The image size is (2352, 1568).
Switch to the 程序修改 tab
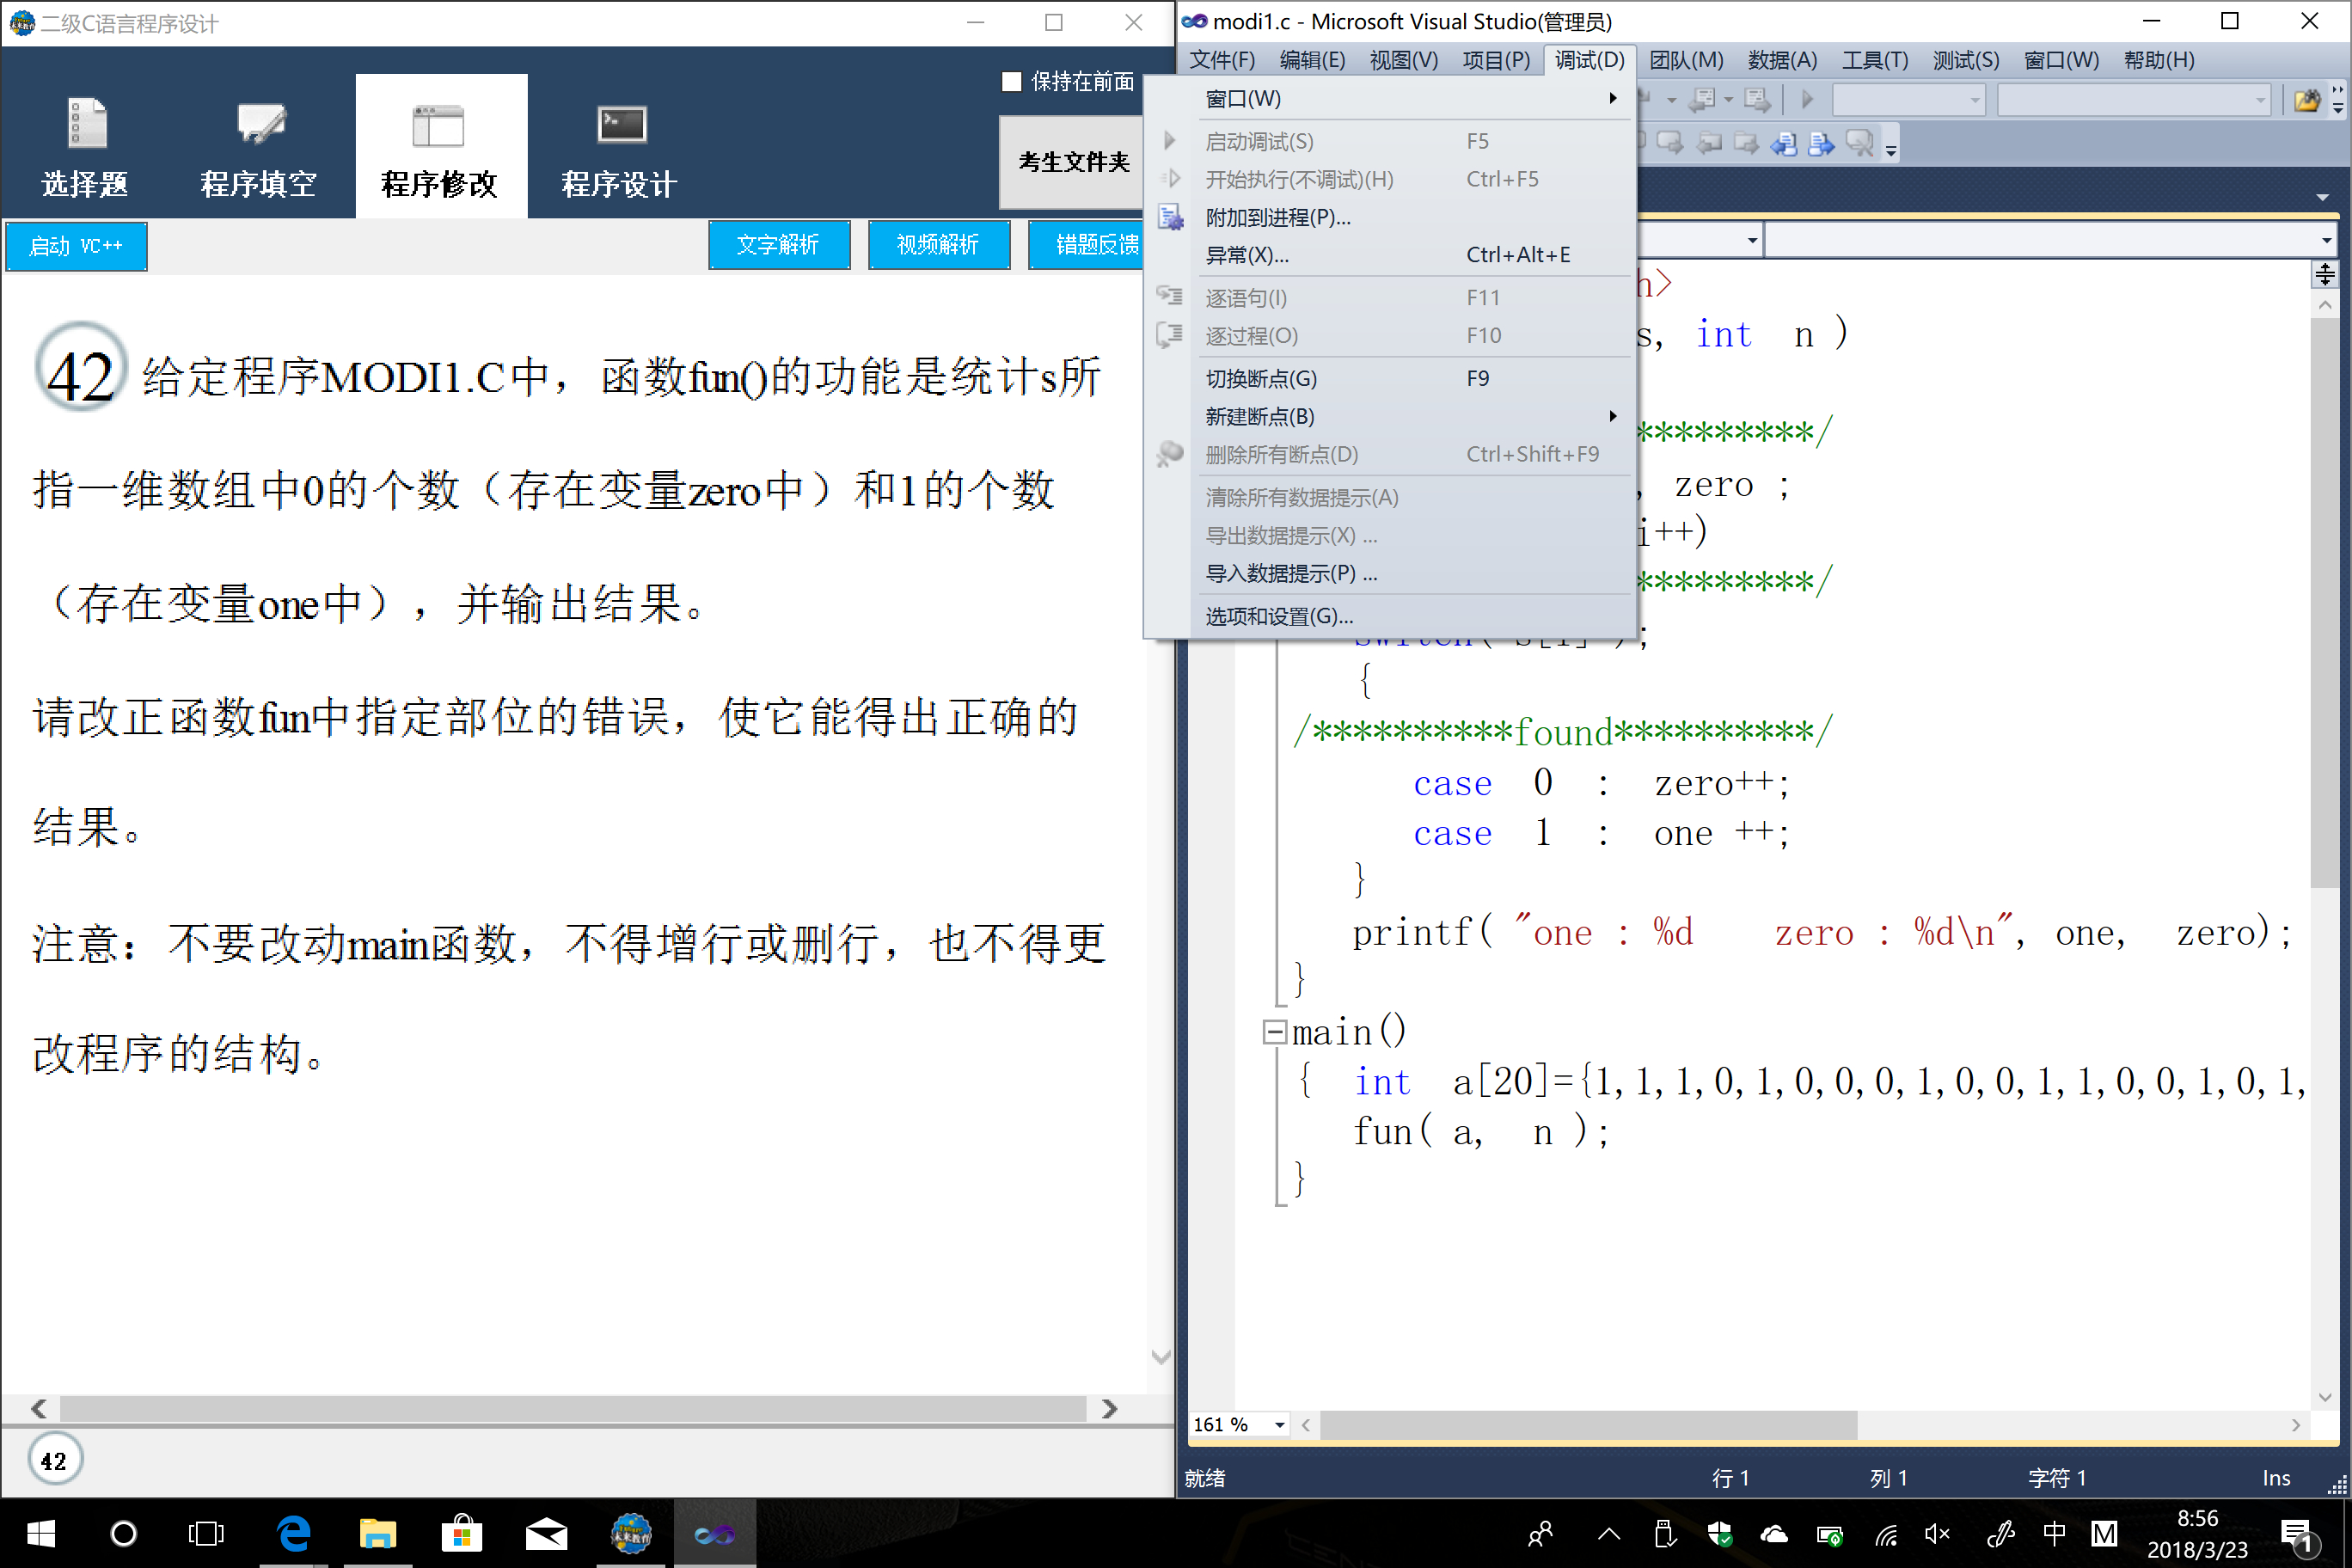tap(441, 146)
